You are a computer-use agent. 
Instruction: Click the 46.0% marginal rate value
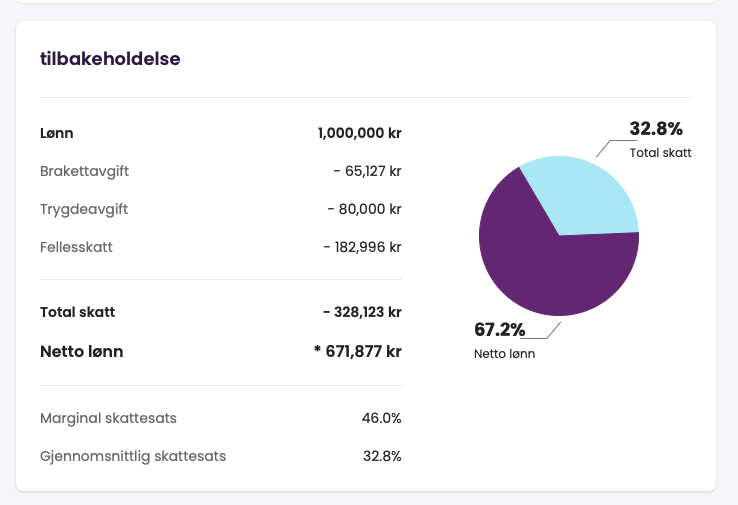pos(381,418)
